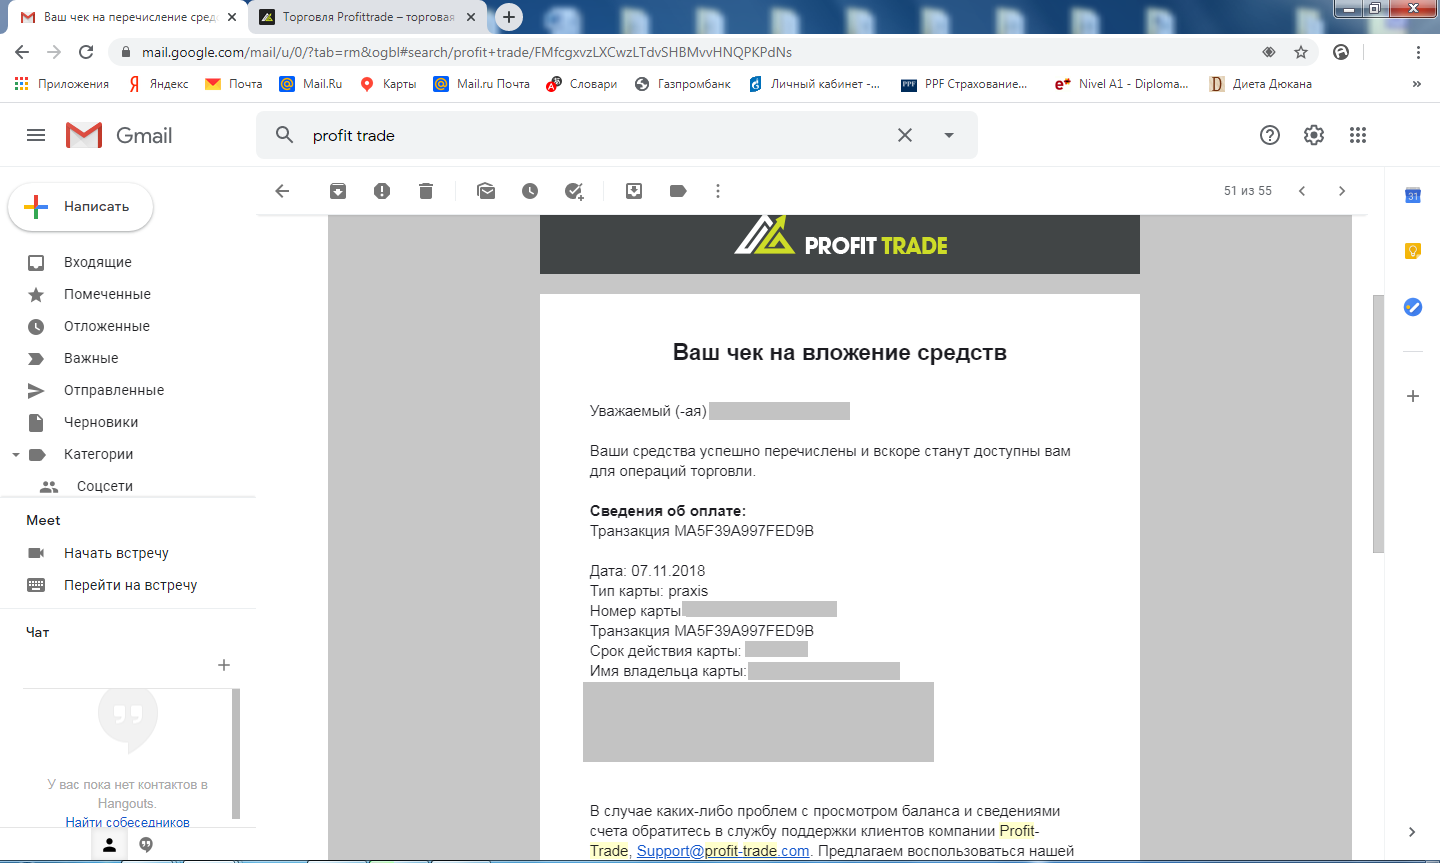Screen dimensions: 1440x863
Task: Click the email pane vertical scrollbar
Action: coord(1378,424)
